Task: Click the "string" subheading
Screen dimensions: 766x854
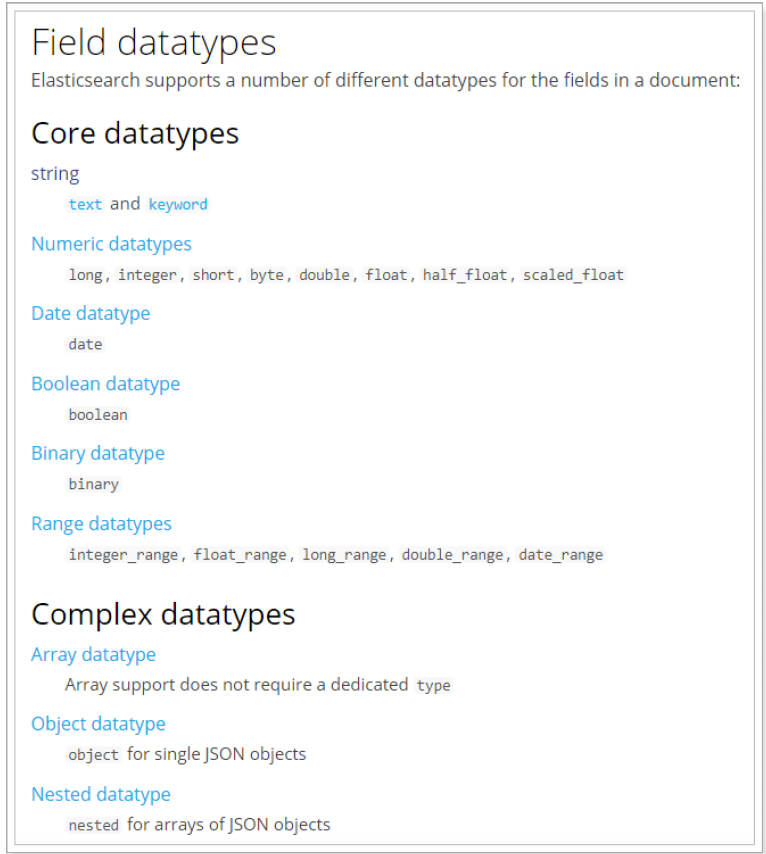Action: [x=55, y=173]
